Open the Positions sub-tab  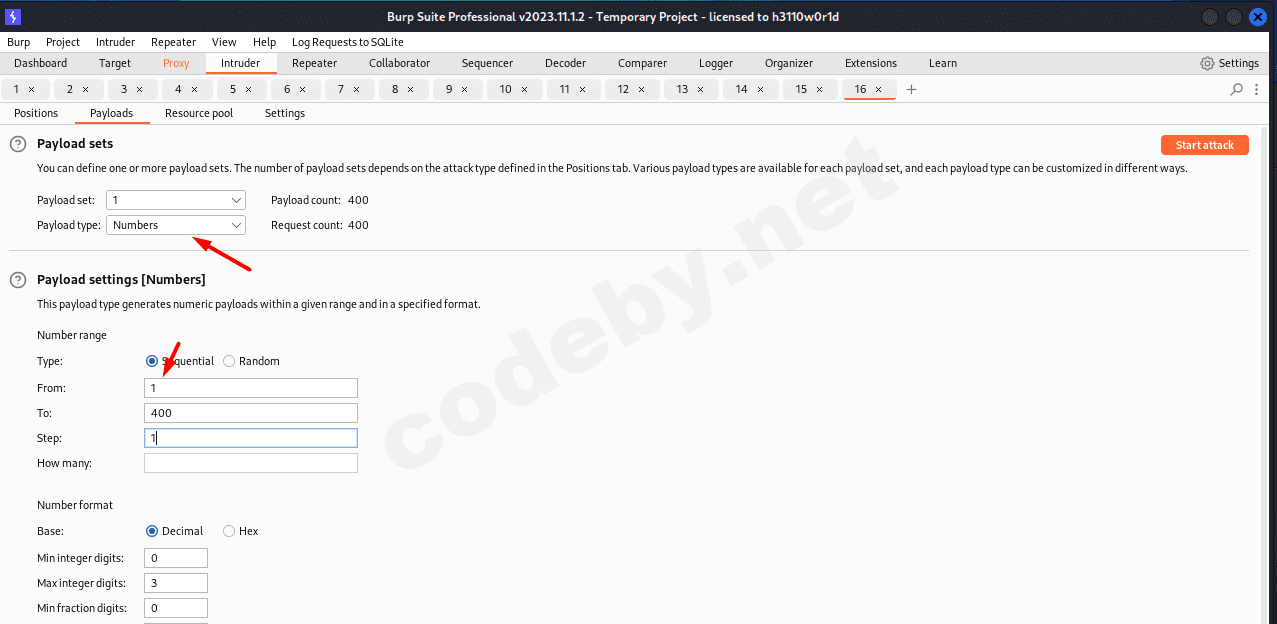click(36, 113)
